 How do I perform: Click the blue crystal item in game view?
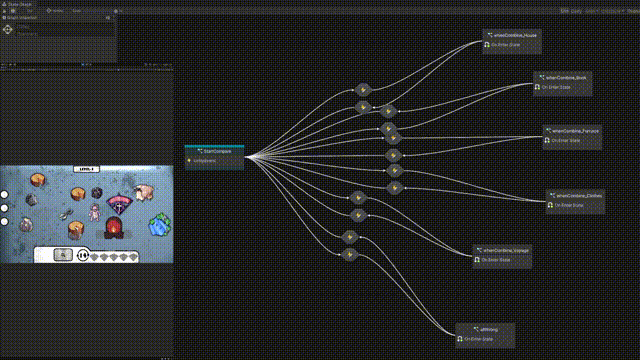(160, 224)
